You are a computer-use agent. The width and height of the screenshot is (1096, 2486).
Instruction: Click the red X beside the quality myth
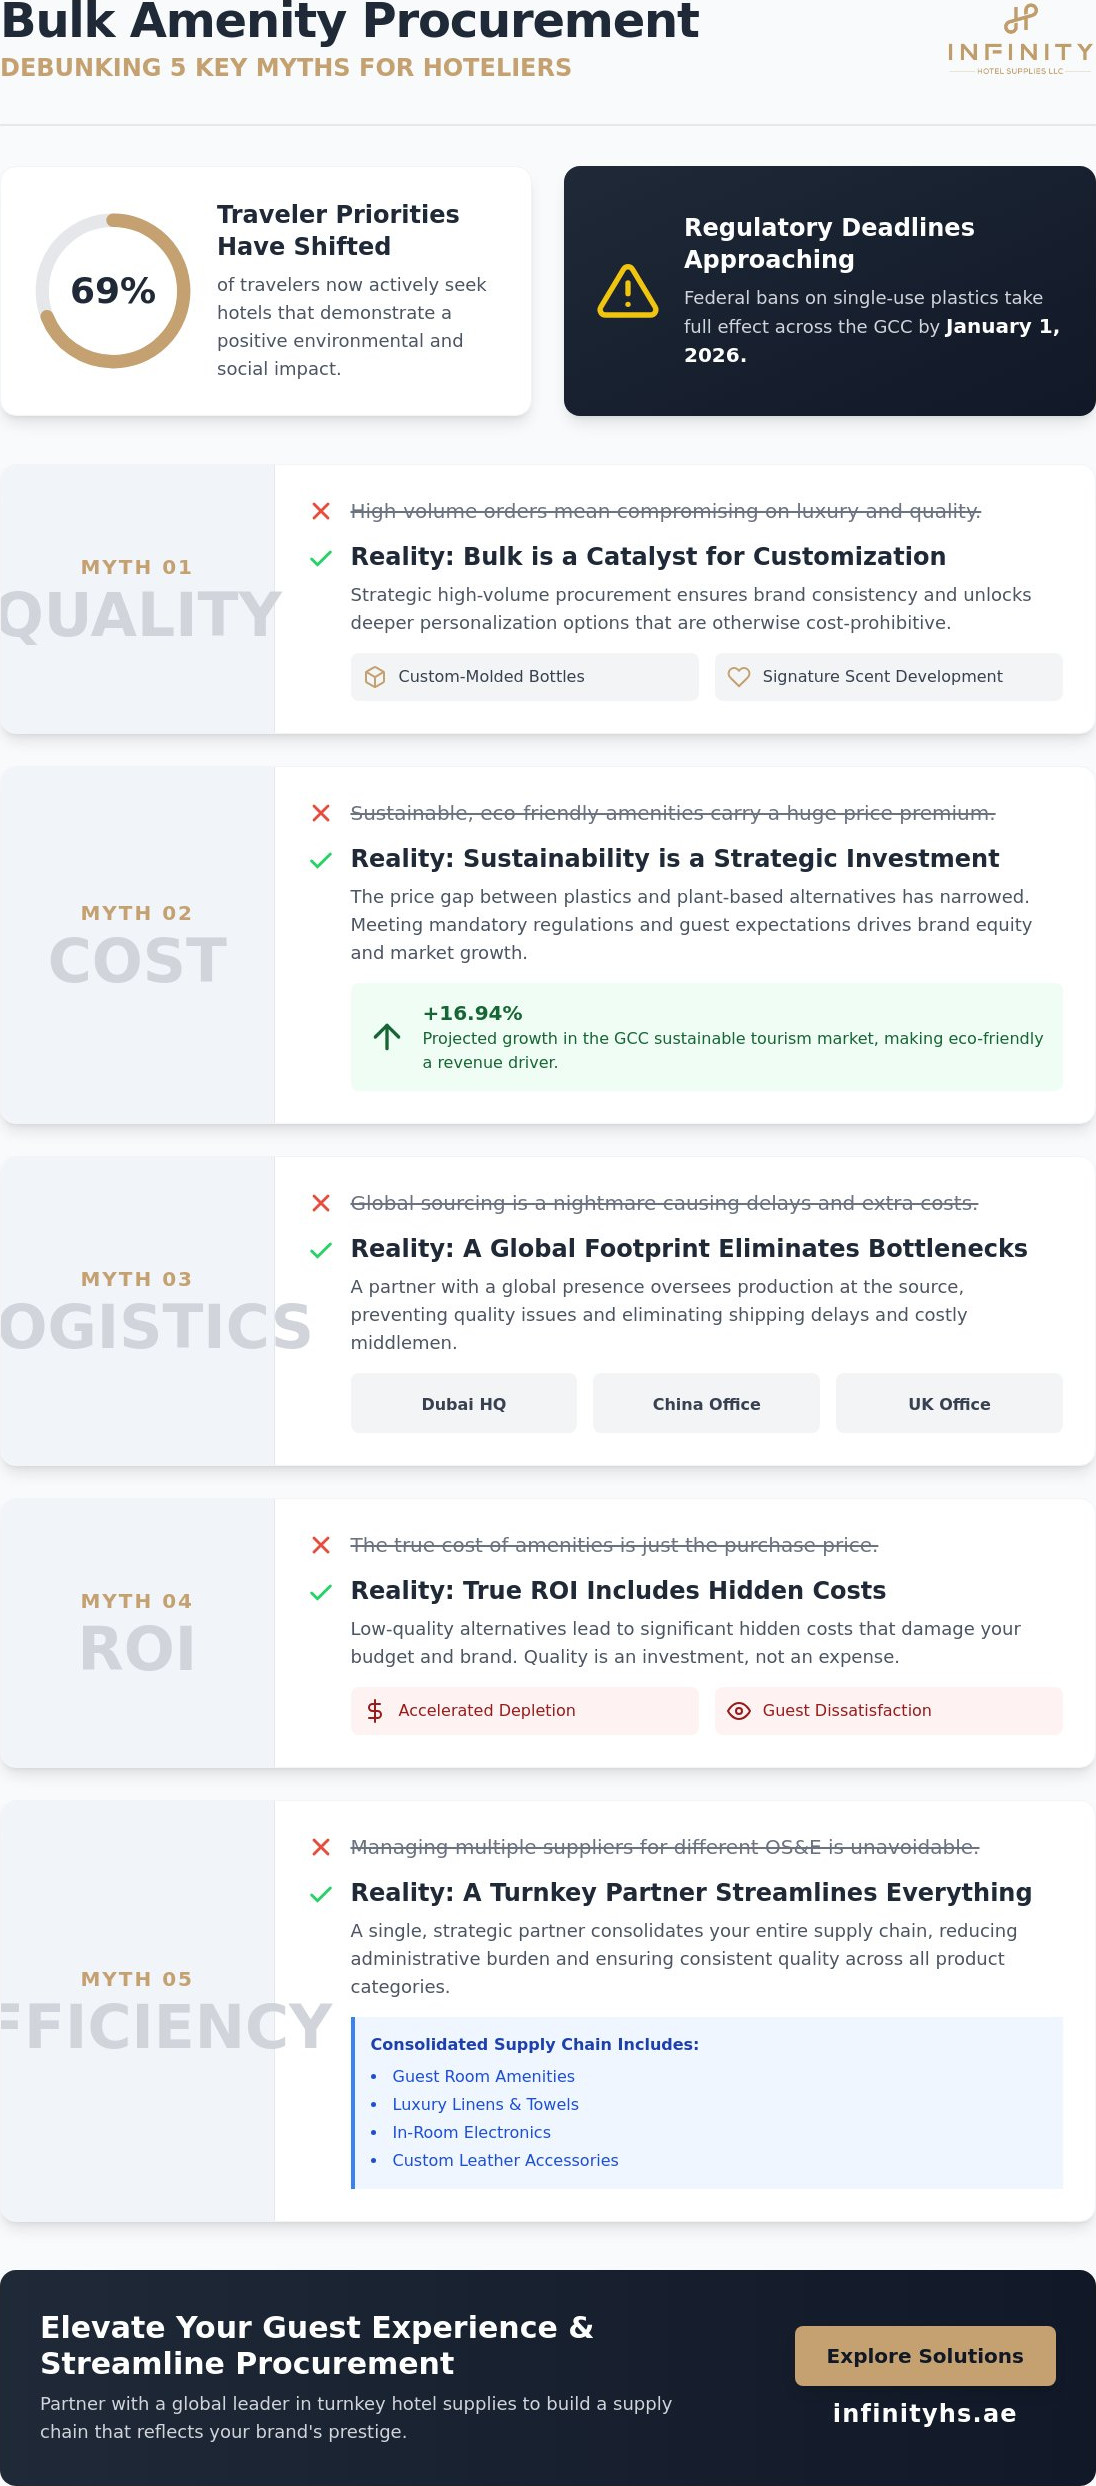coord(321,511)
